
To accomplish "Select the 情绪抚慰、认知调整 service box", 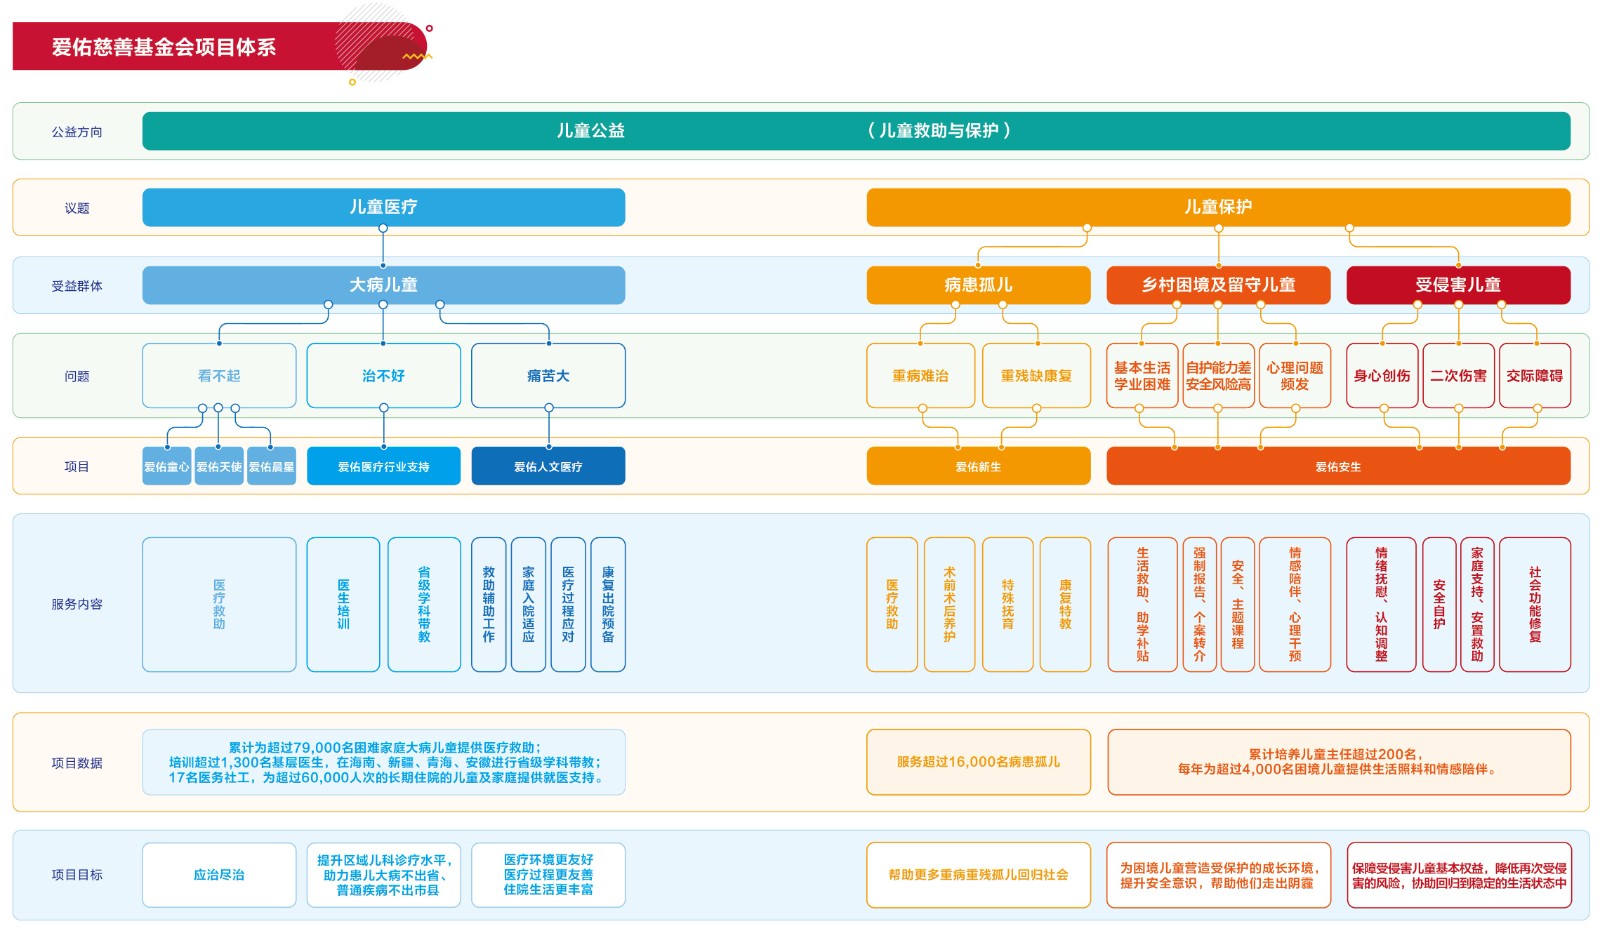I will coord(1381,604).
